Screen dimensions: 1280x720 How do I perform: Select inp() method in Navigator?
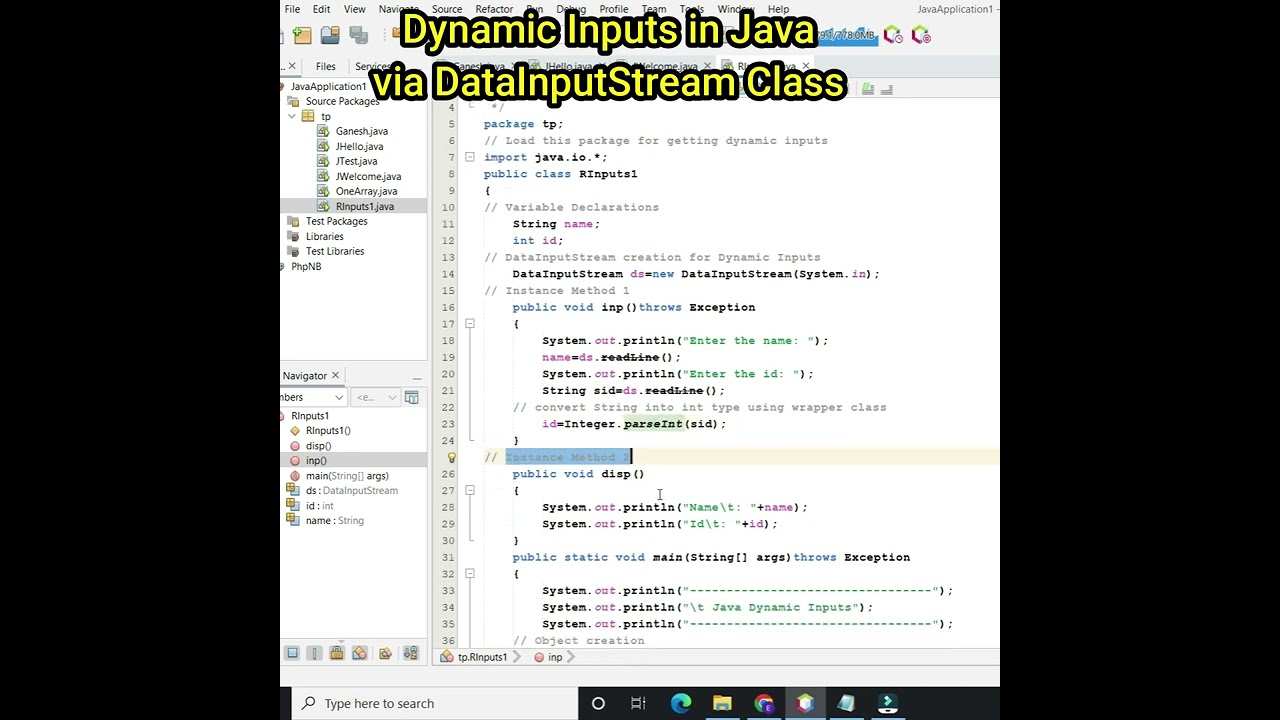tap(316, 461)
